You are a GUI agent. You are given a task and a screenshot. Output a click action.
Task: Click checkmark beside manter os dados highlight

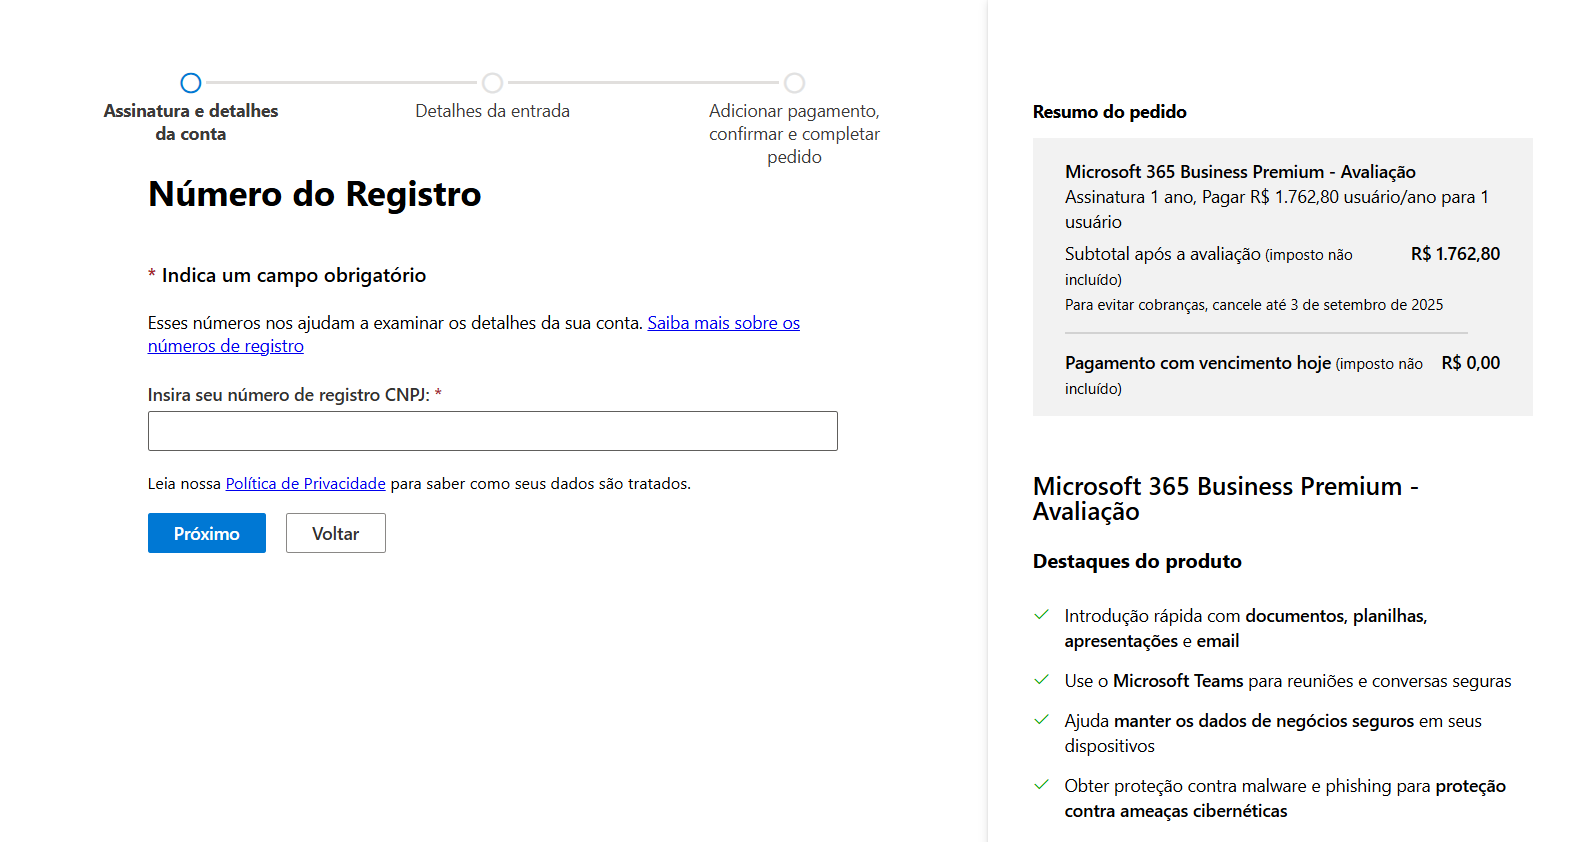[1041, 720]
